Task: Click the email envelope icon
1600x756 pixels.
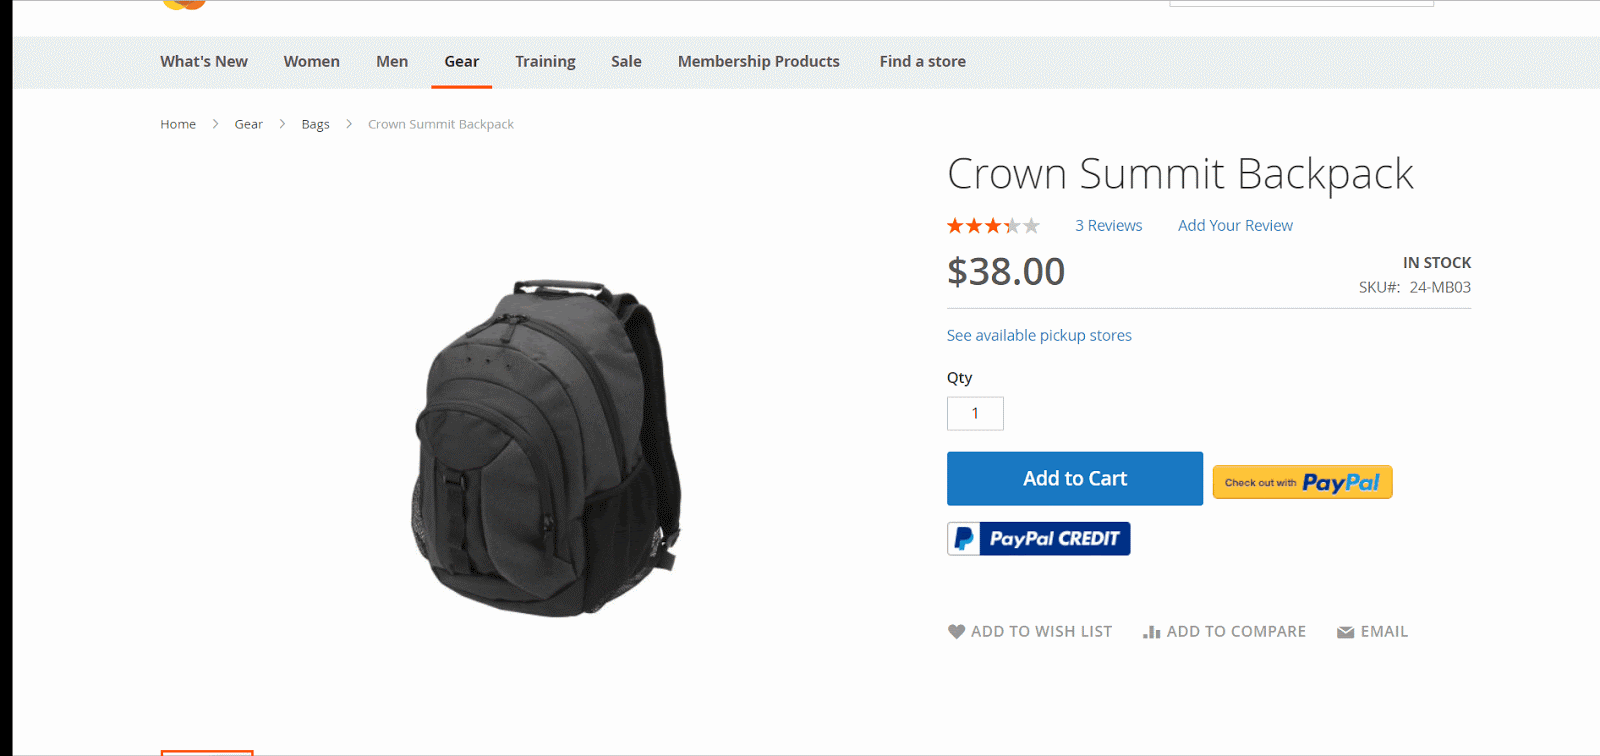Action: pos(1345,632)
